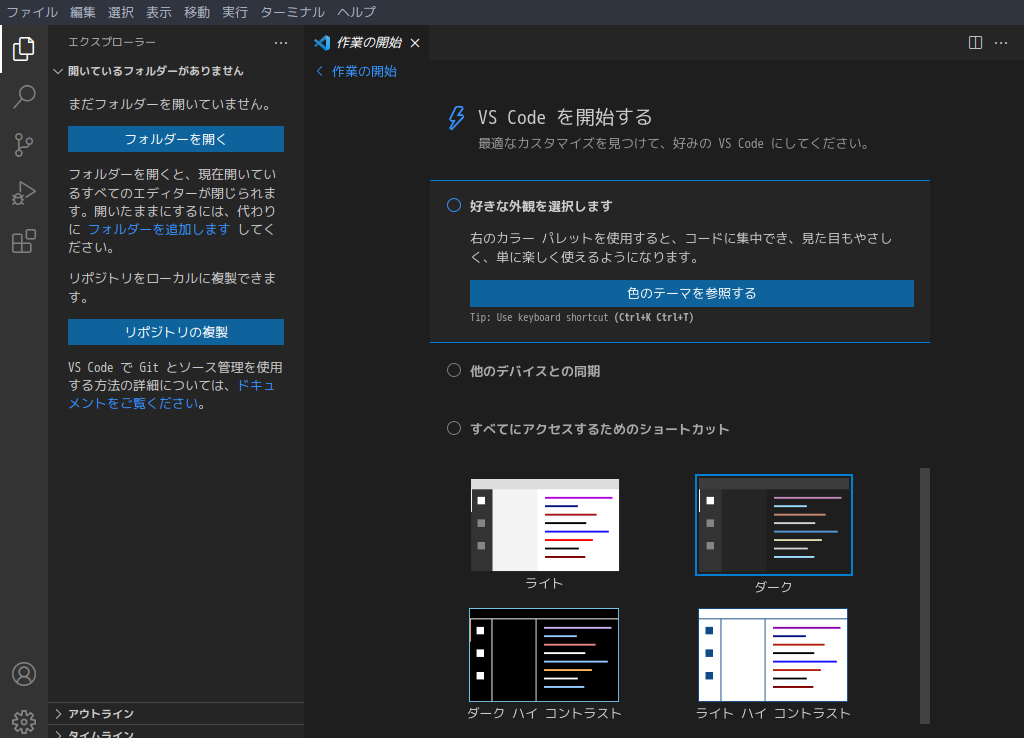Select the すべてにアクセスするためのショートカット step circle

(454, 428)
